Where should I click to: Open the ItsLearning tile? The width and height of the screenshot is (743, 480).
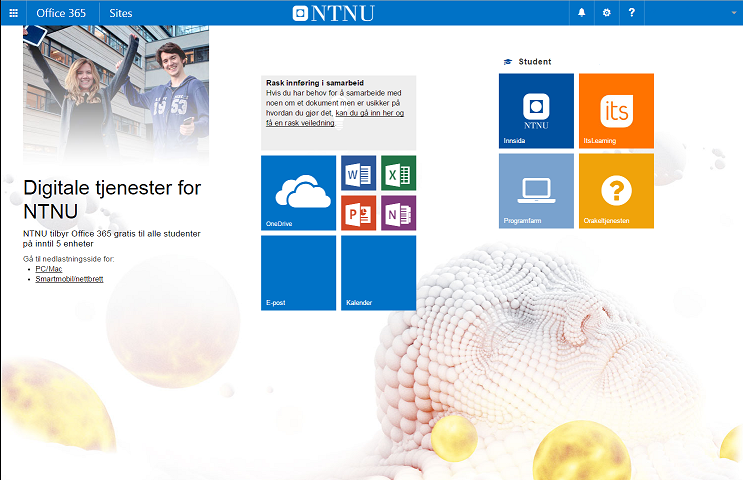pyautogui.click(x=616, y=111)
